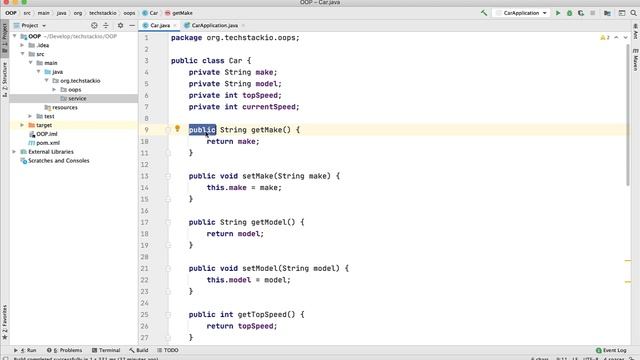This screenshot has height=360, width=640.
Task: Open the Event Log
Action: [x=611, y=350]
